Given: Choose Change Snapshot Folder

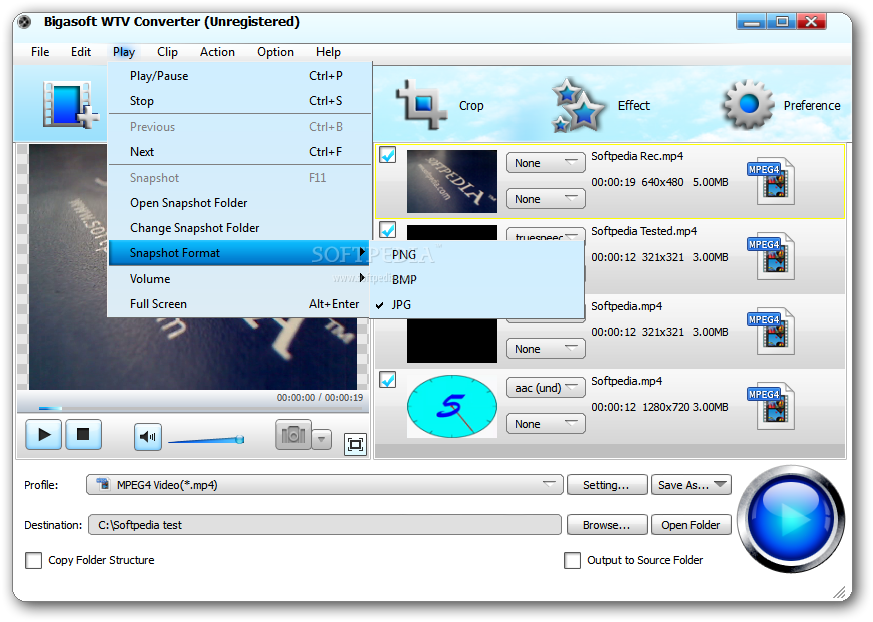Looking at the screenshot, I should click(x=239, y=228).
